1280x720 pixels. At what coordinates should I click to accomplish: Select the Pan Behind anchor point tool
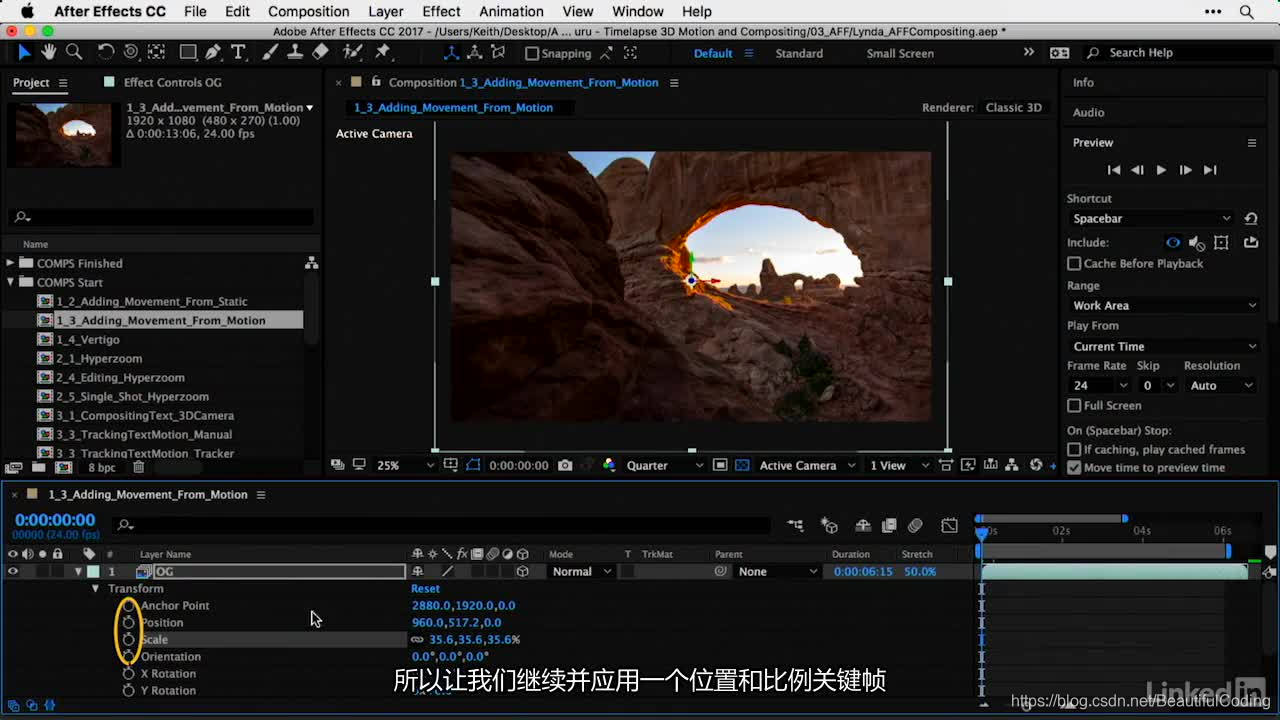point(157,52)
